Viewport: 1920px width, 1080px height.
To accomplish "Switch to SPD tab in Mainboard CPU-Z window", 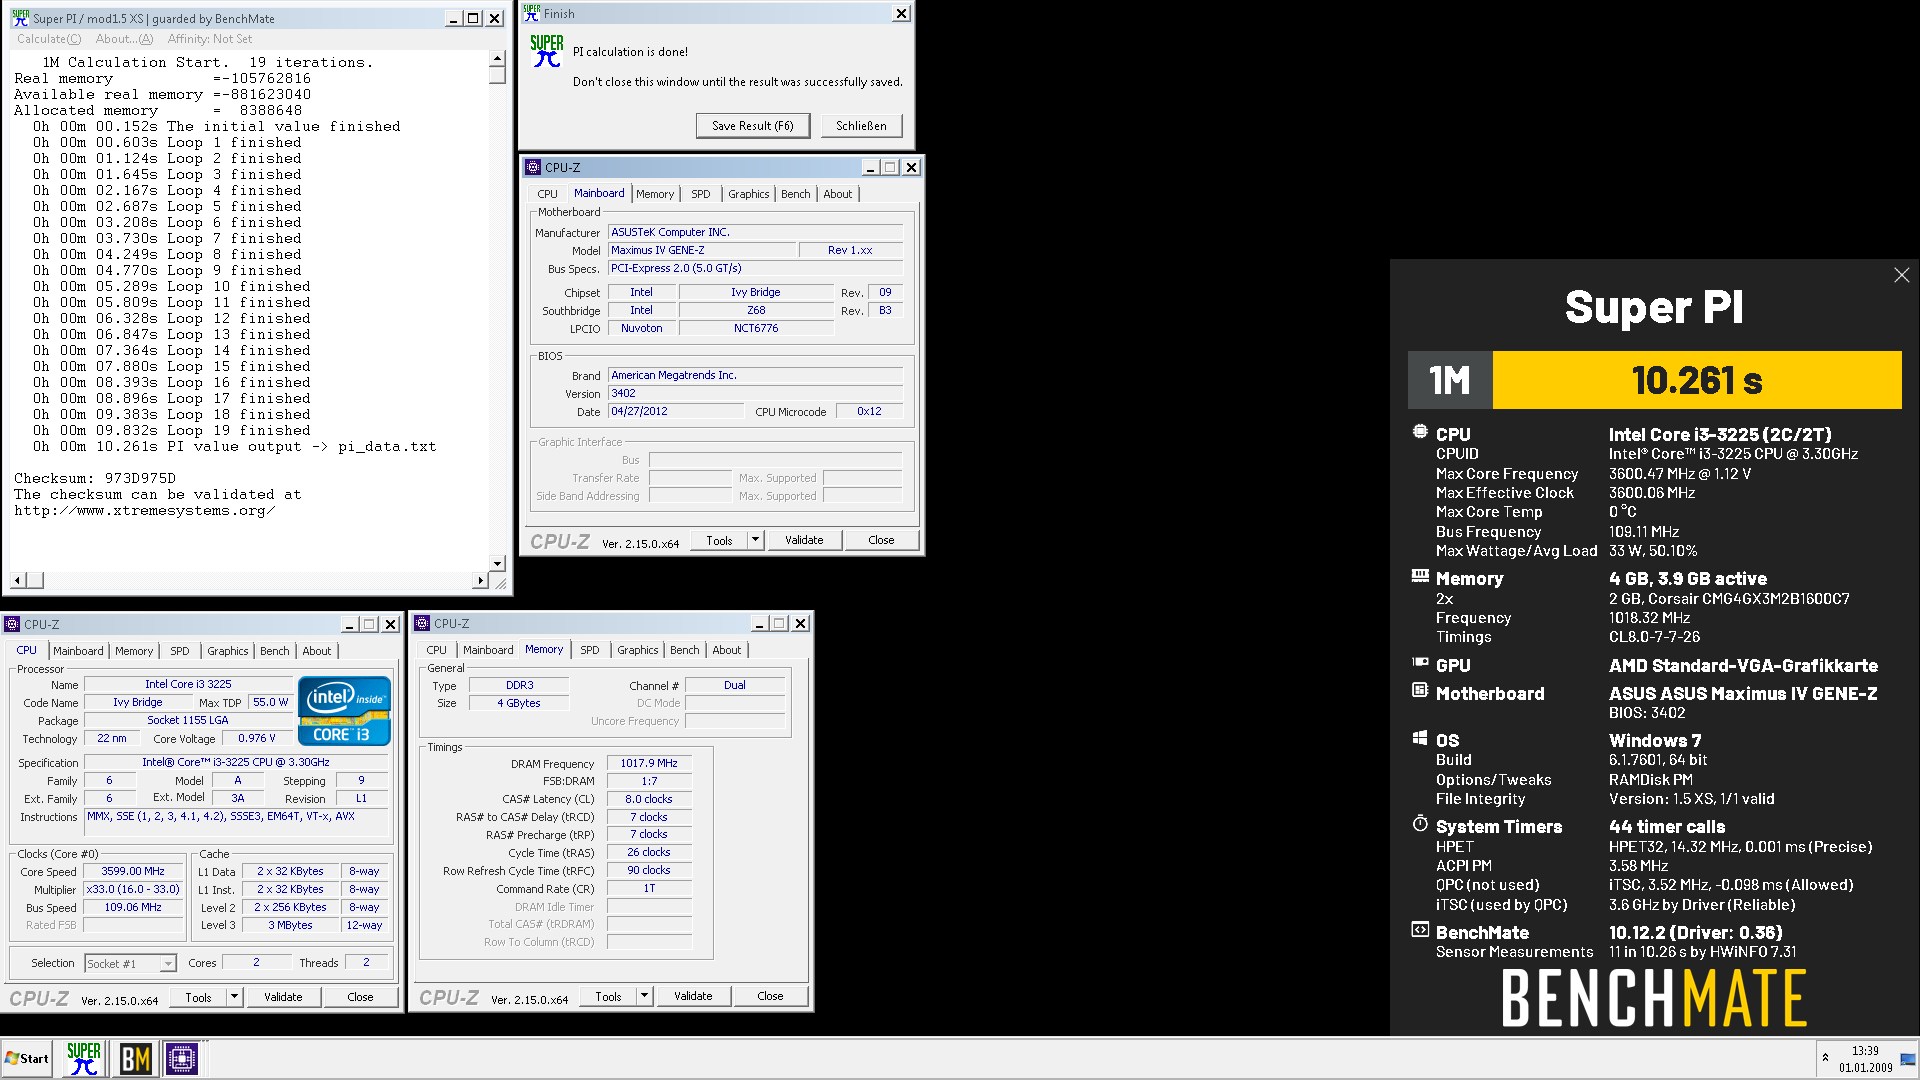I will [x=701, y=194].
